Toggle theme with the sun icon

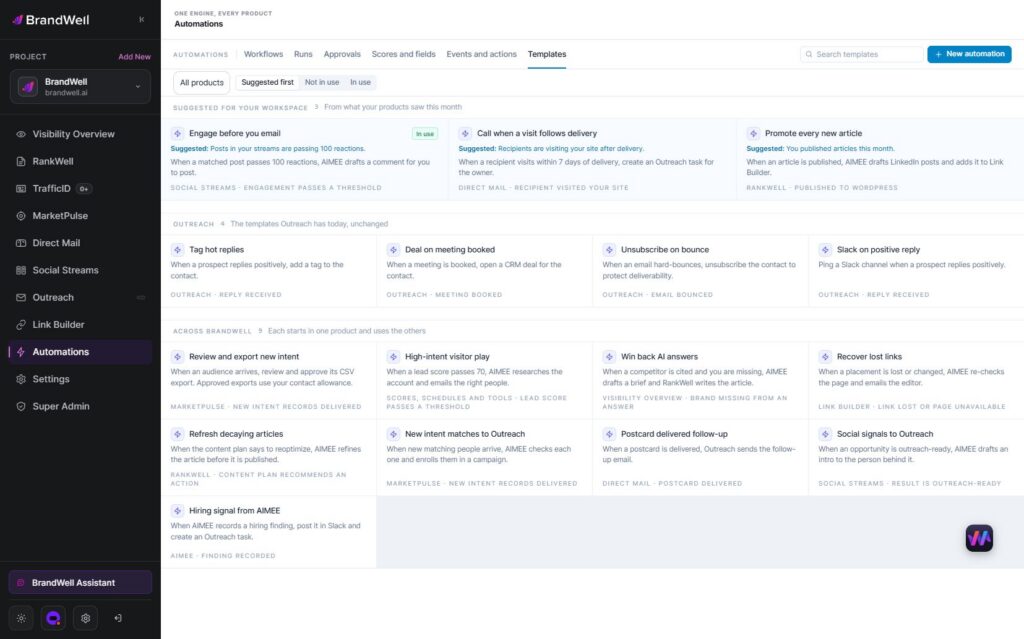click(x=22, y=618)
